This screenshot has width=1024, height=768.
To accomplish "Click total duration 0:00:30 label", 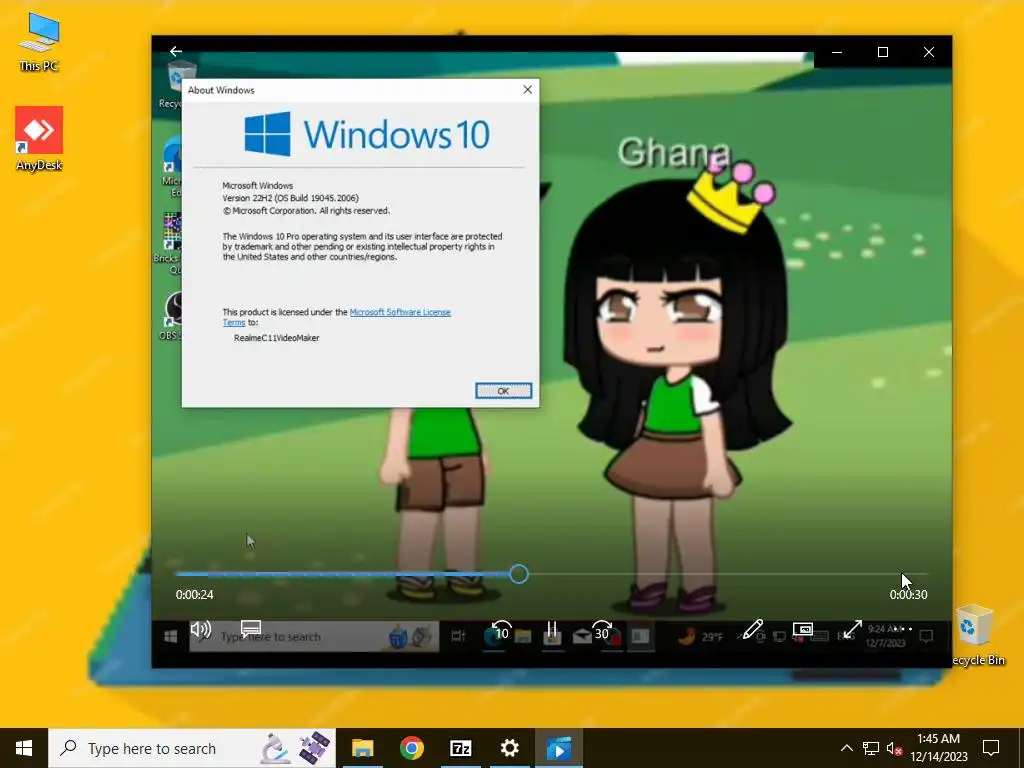I will point(908,594).
